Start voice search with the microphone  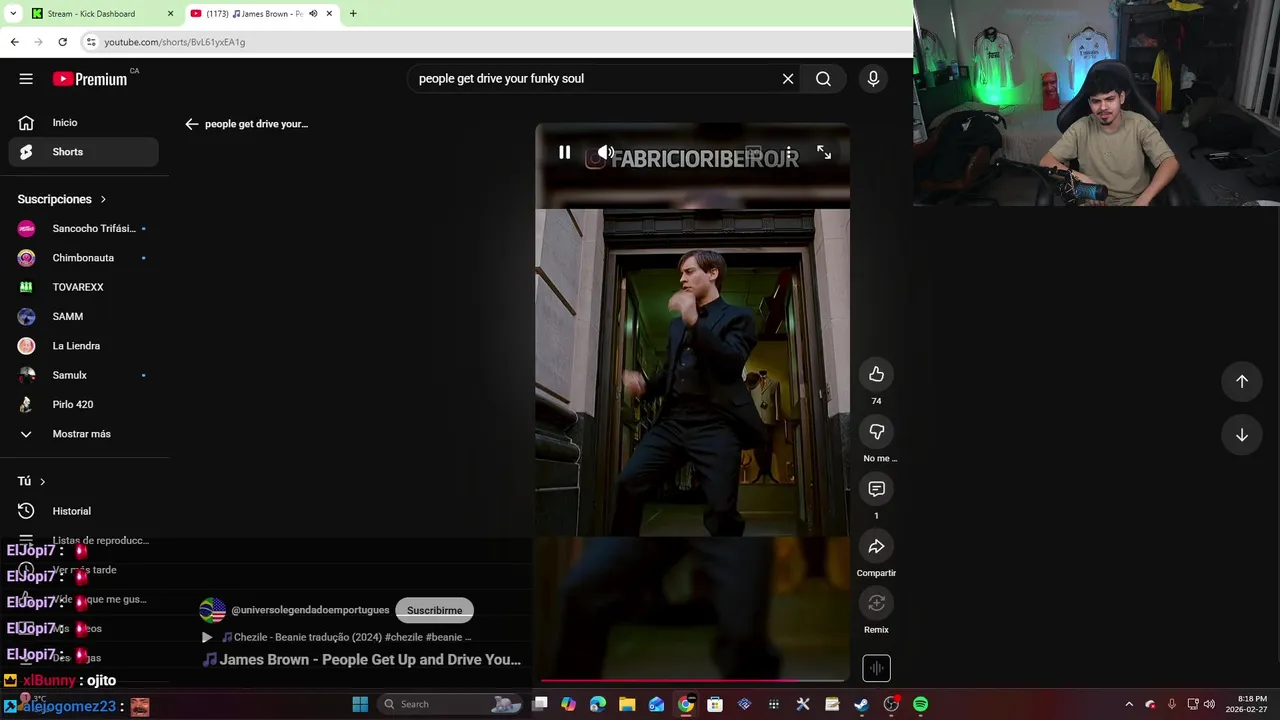pos(873,79)
